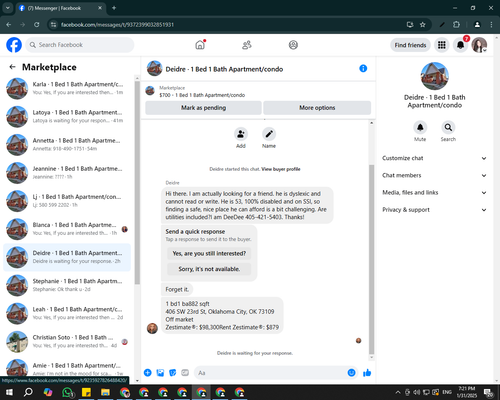
Task: Send quick response Yes, are you still interested?
Action: [209, 253]
